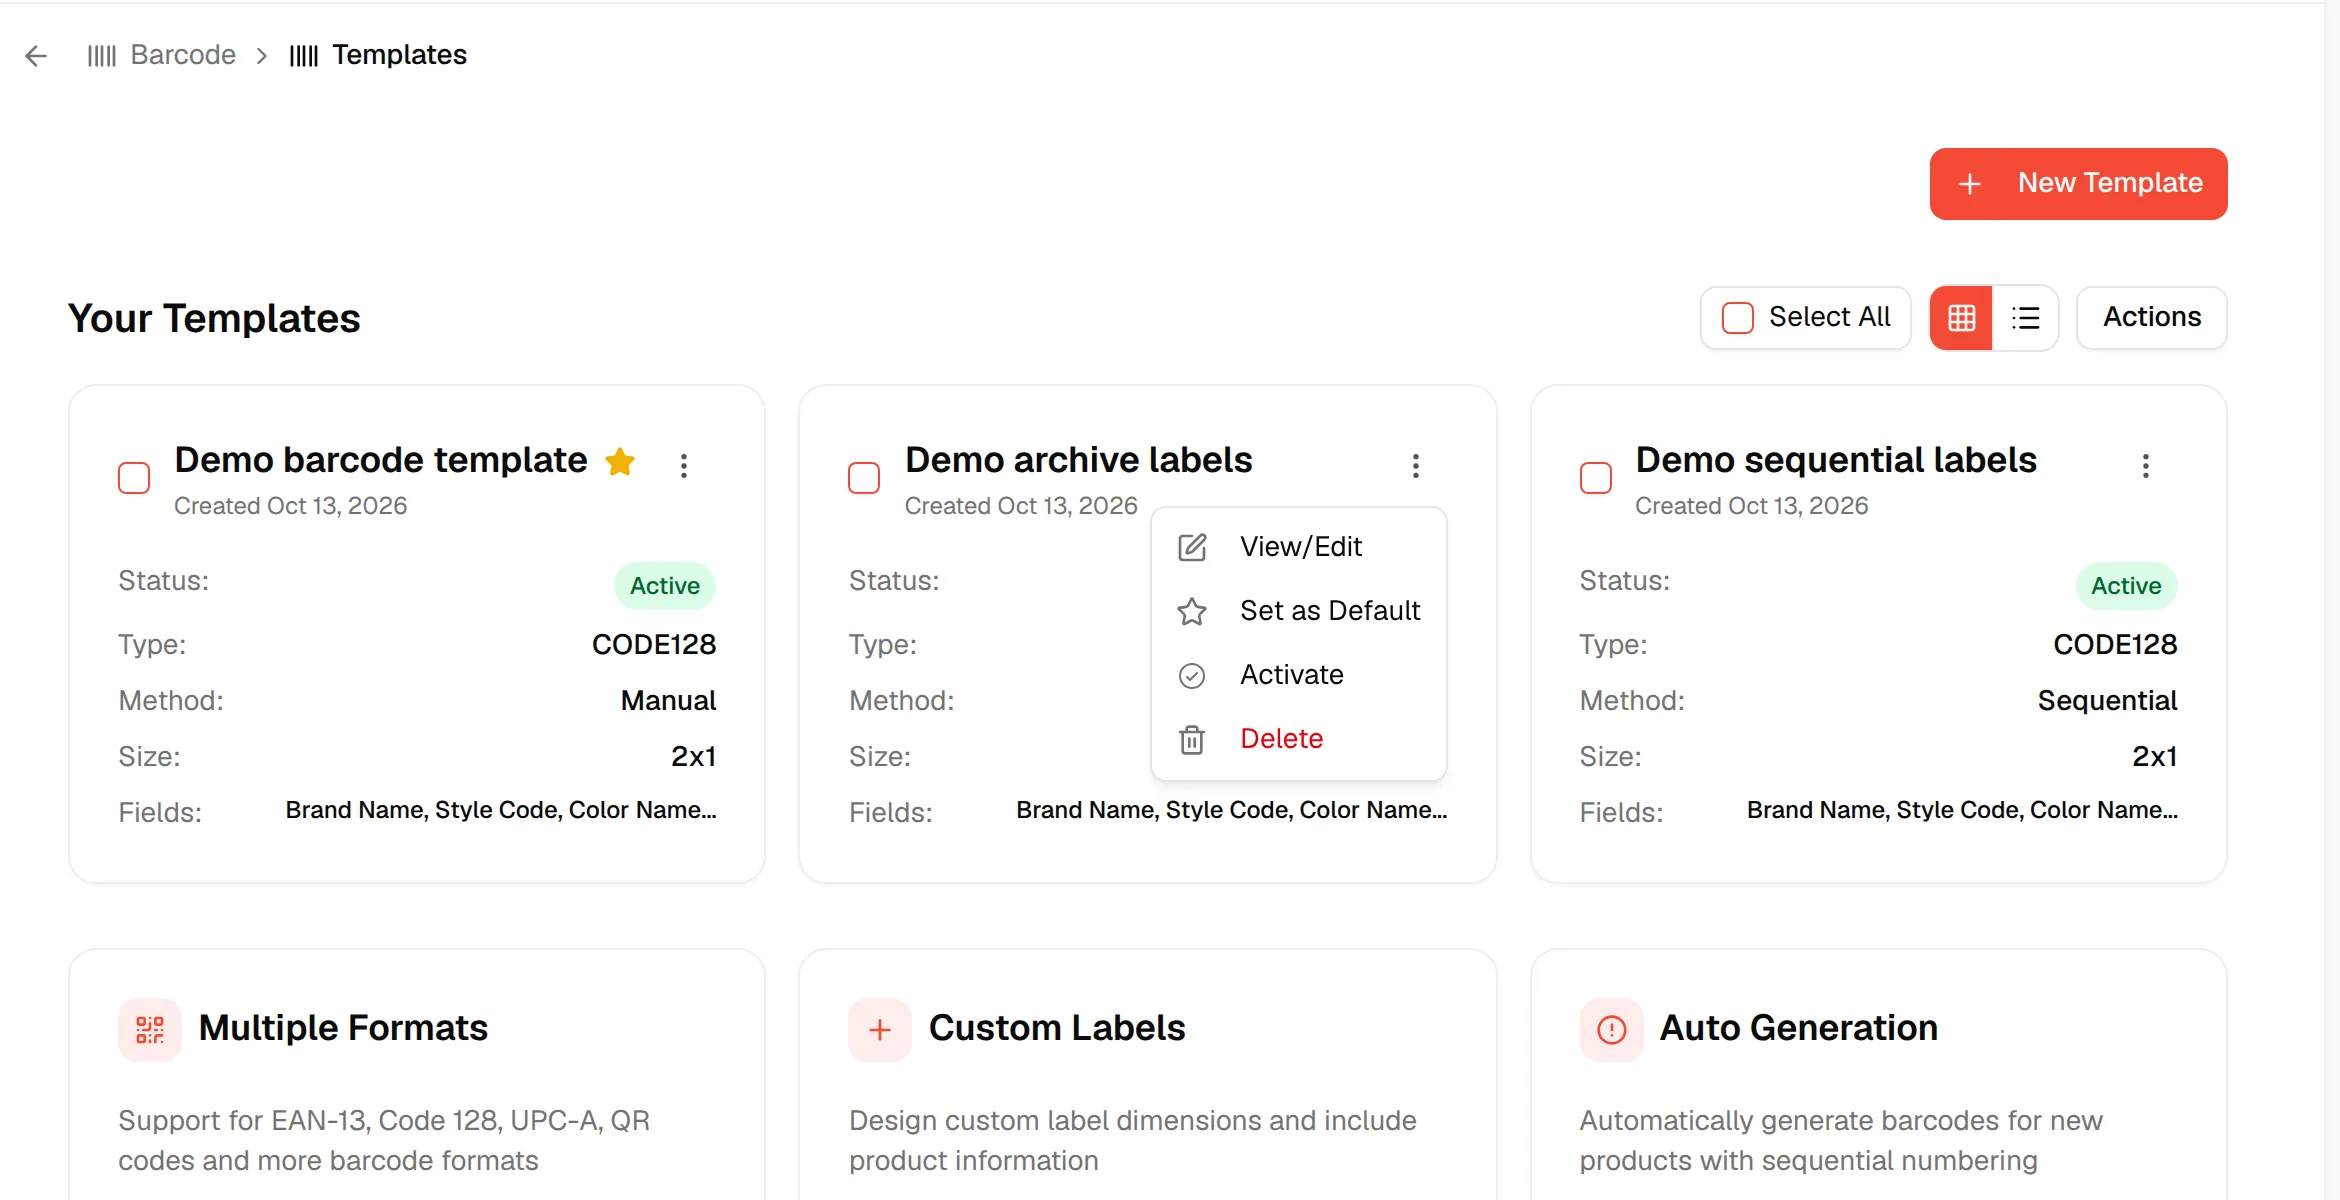Click the Multiple Formats heading

point(343,1028)
